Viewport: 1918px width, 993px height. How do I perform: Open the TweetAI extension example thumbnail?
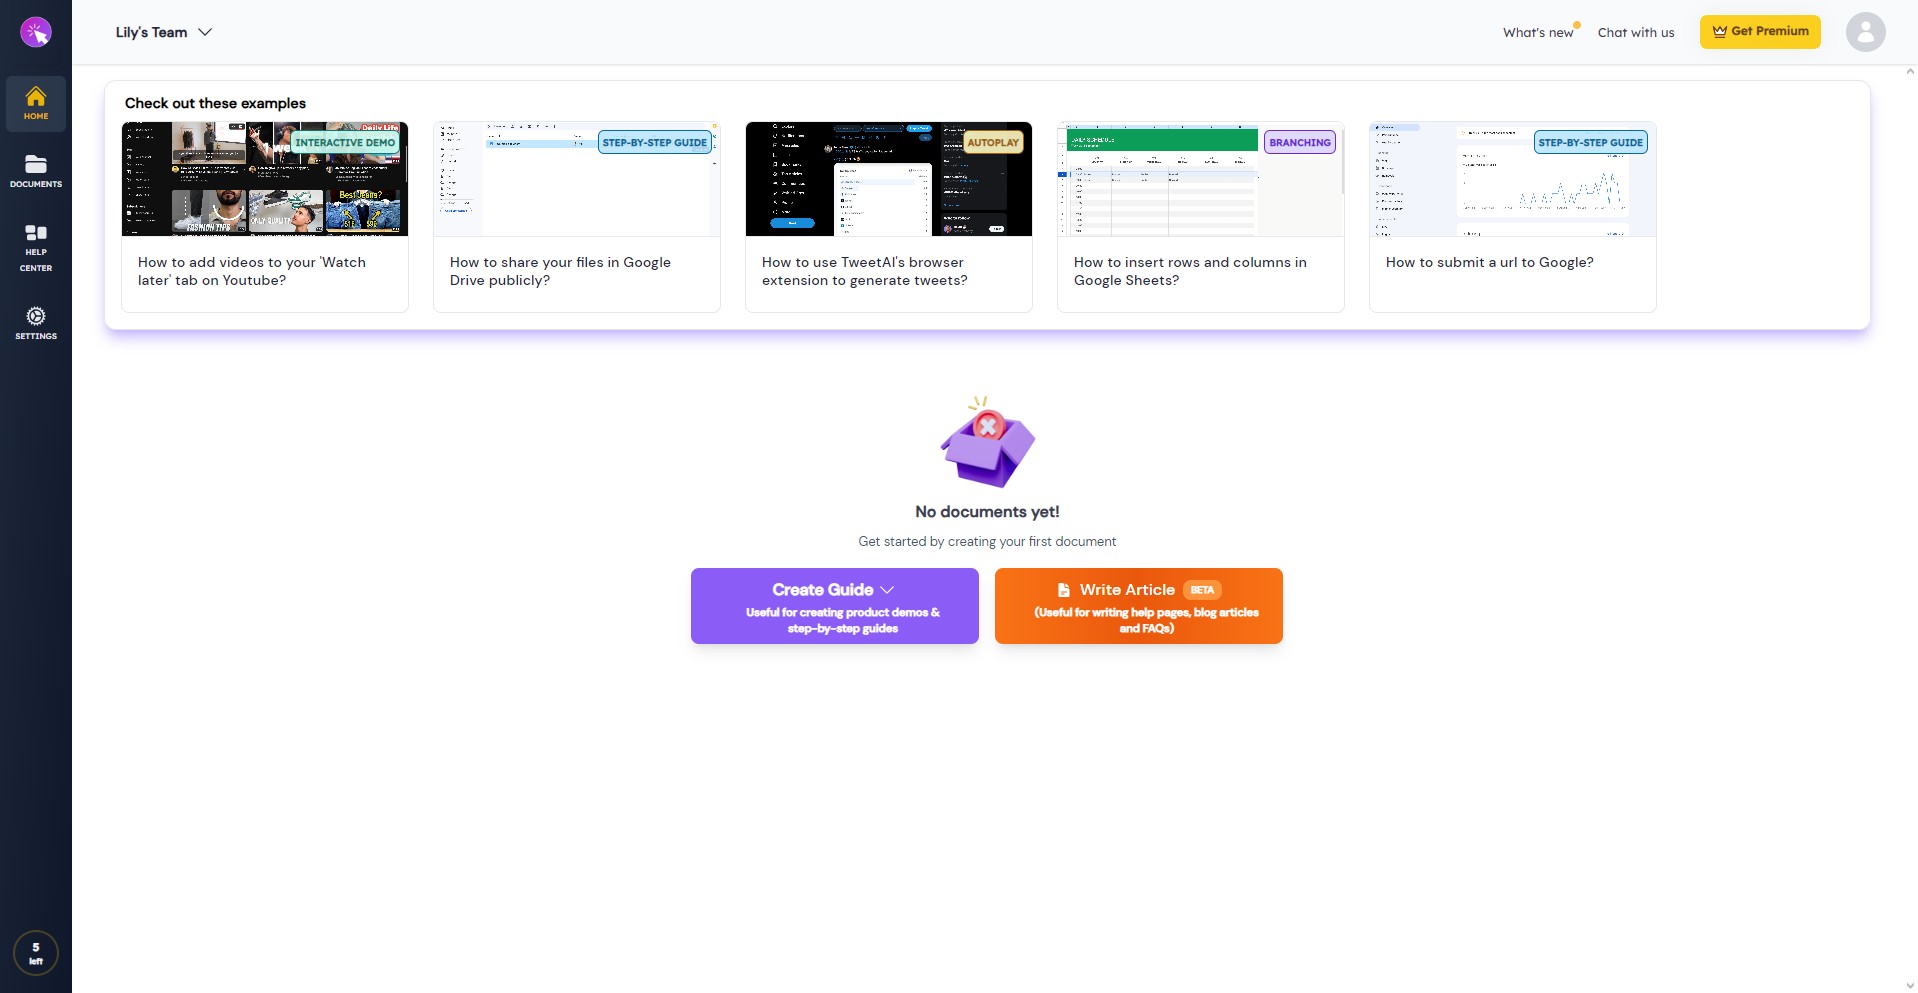point(889,179)
